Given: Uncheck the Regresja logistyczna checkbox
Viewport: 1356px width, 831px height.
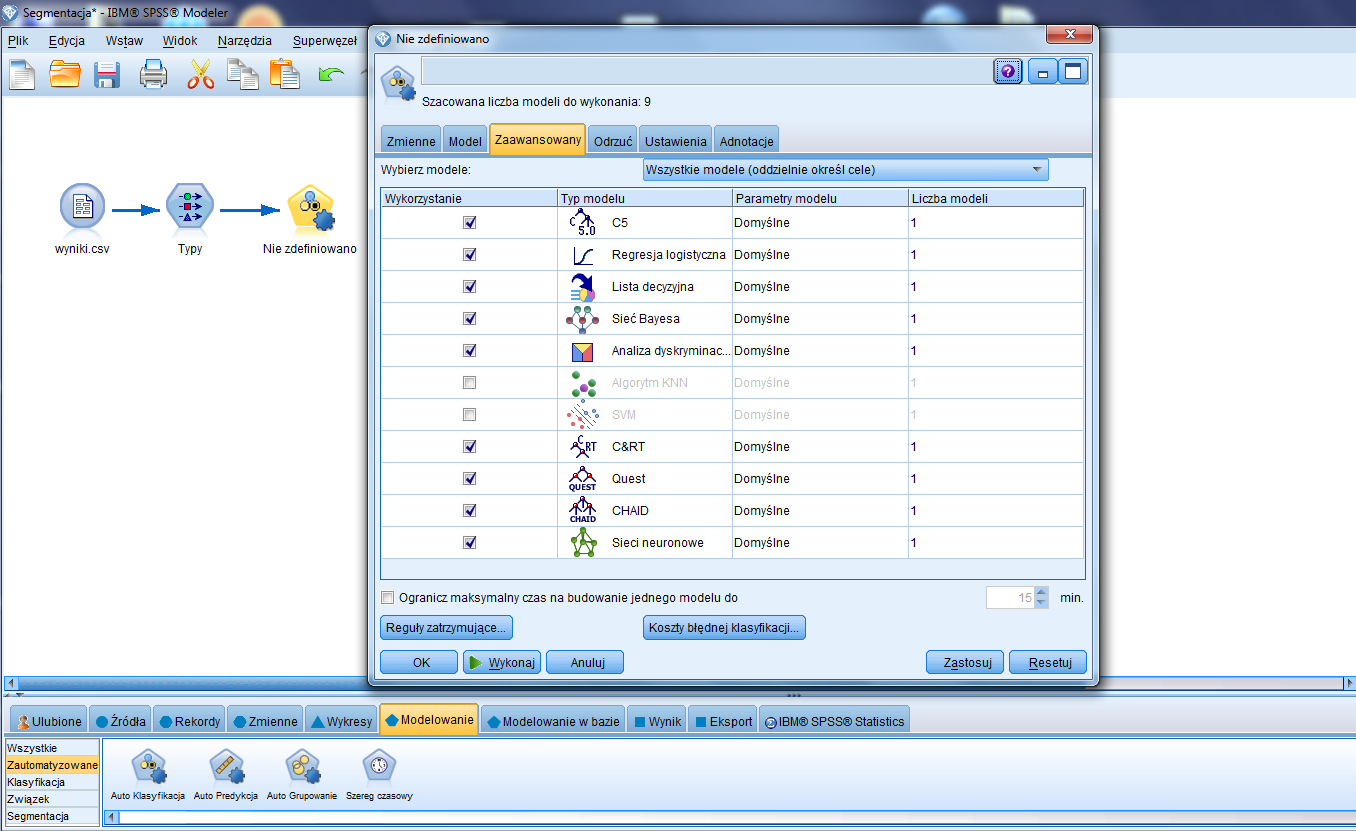Looking at the screenshot, I should [469, 255].
